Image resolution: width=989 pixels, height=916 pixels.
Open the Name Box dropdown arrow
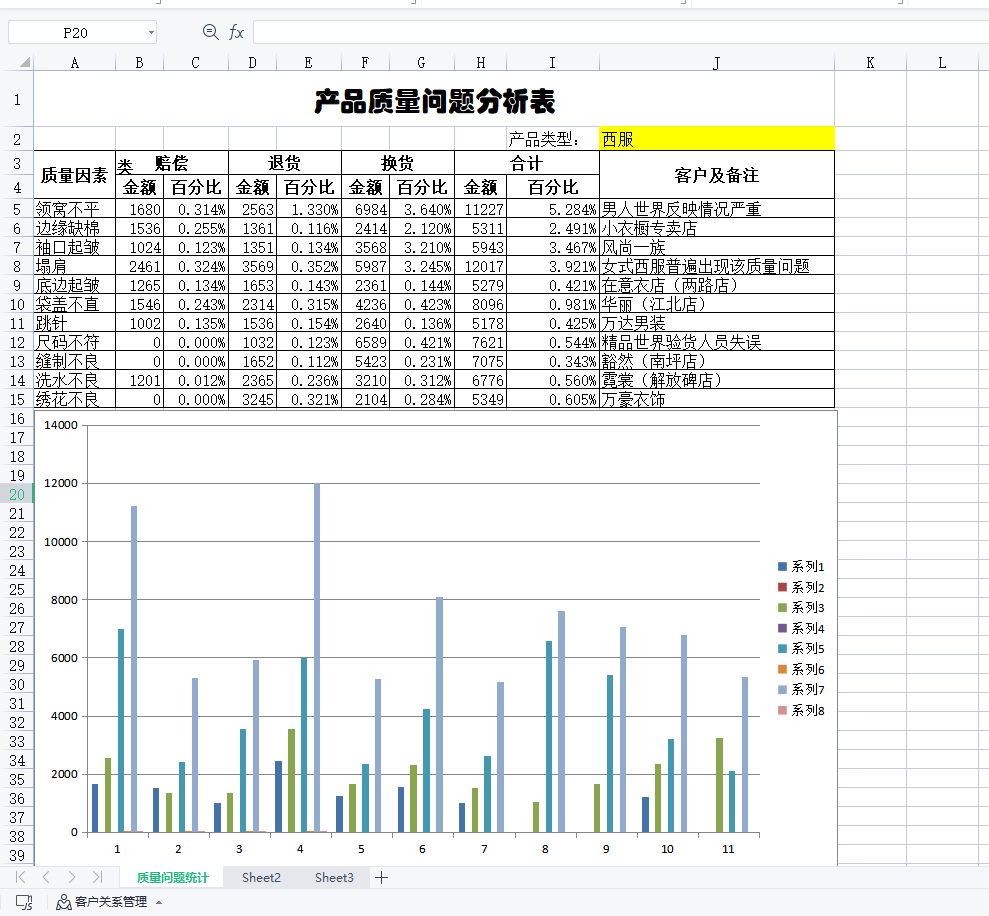tap(151, 33)
